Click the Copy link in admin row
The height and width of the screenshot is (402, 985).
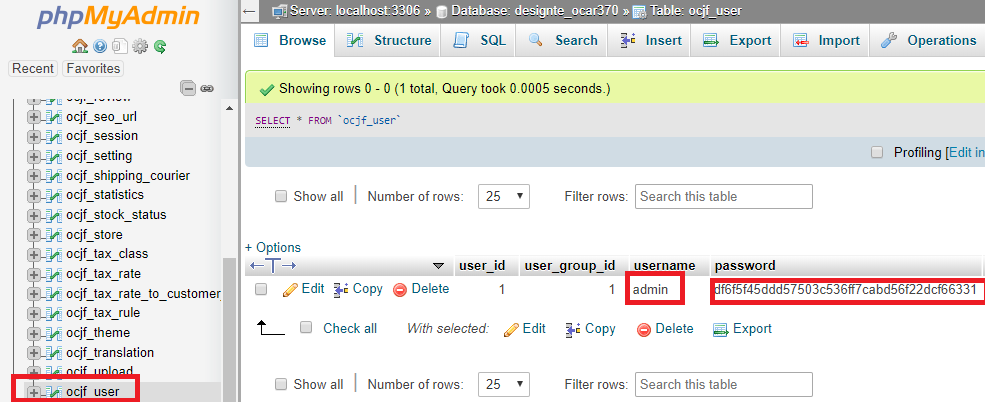357,289
